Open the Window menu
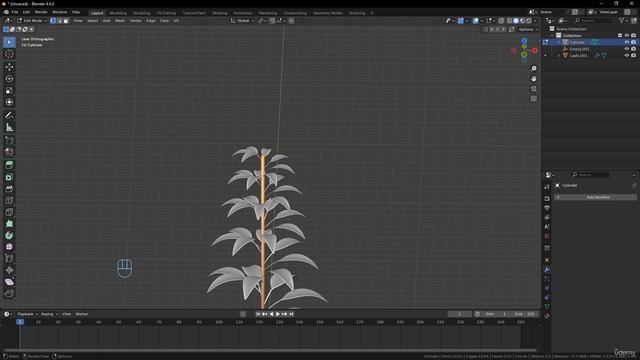Image resolution: width=640 pixels, height=360 pixels. tap(60, 12)
